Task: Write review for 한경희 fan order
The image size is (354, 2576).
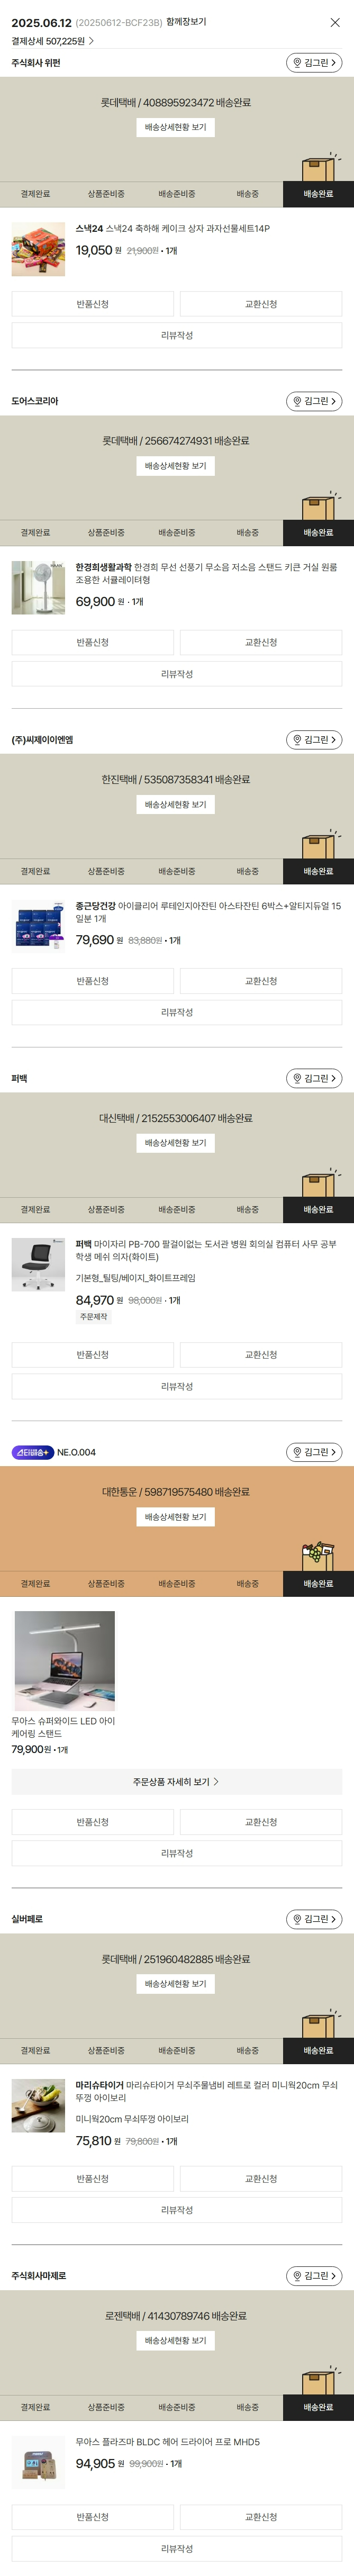Action: coord(177,674)
